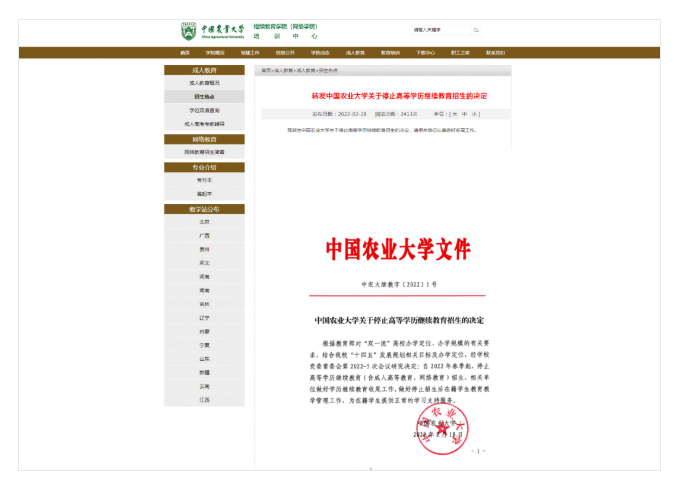Open 职工之家 in the navigation bar
Screen dimensions: 688x486
[460, 53]
